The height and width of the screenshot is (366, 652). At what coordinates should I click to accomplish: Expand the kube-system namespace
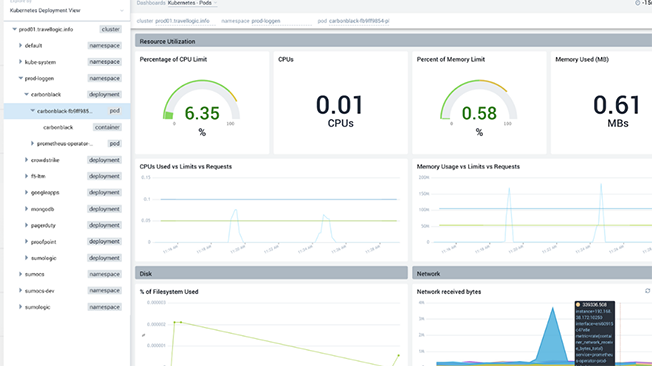click(20, 62)
